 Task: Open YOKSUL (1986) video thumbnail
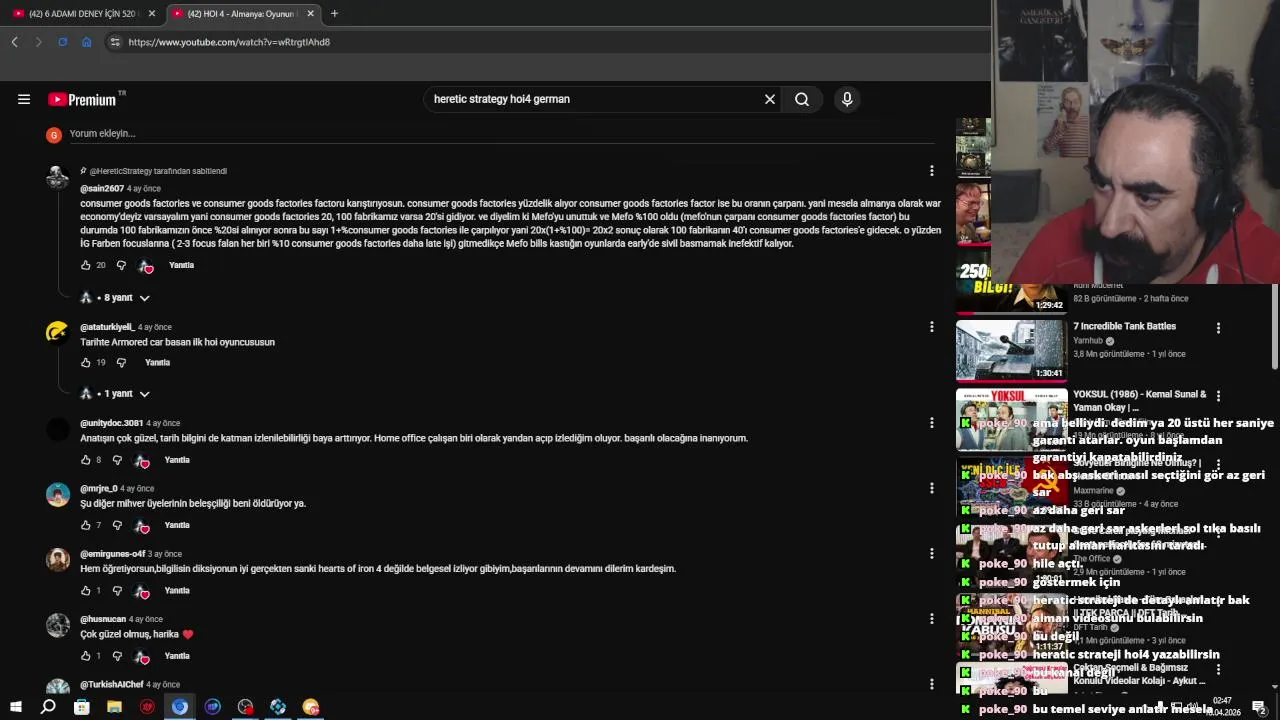click(x=1011, y=419)
